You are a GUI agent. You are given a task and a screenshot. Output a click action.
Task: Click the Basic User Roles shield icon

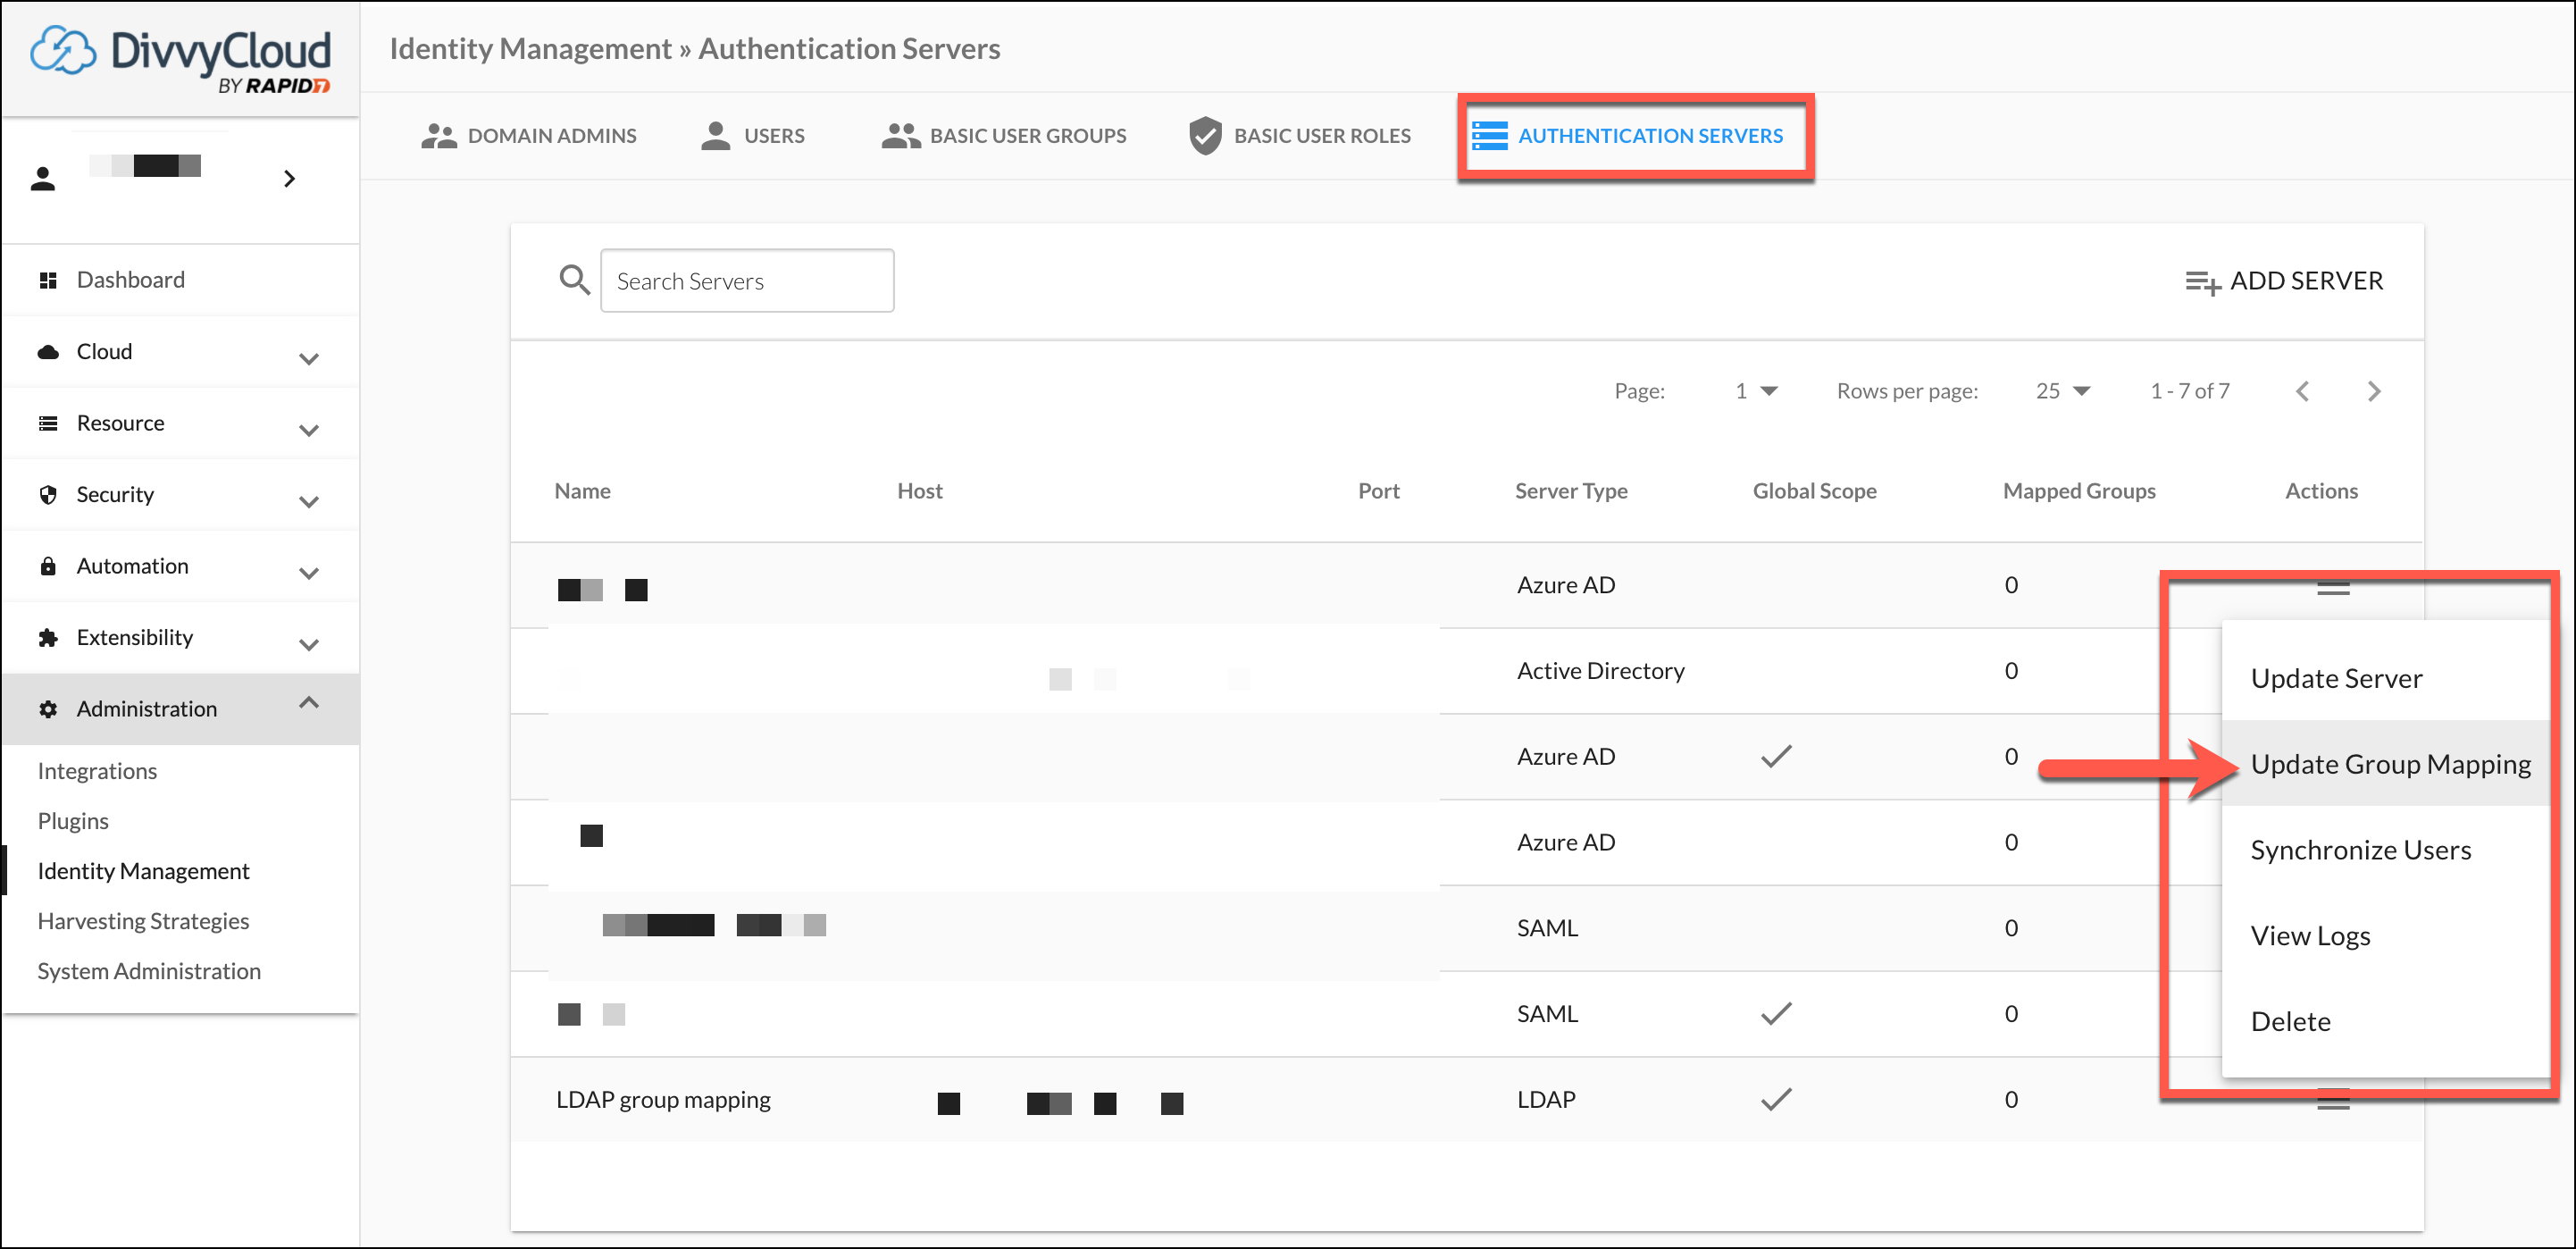[1205, 136]
